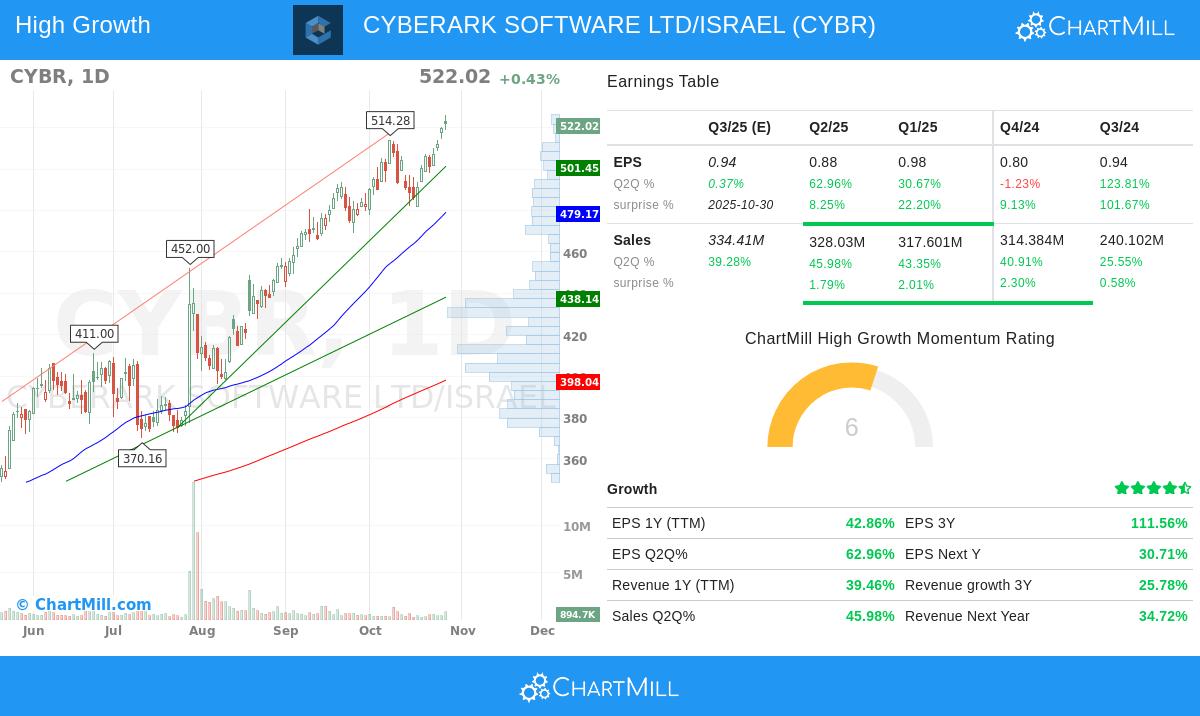Toggle the green 522.02 current price label

click(578, 126)
